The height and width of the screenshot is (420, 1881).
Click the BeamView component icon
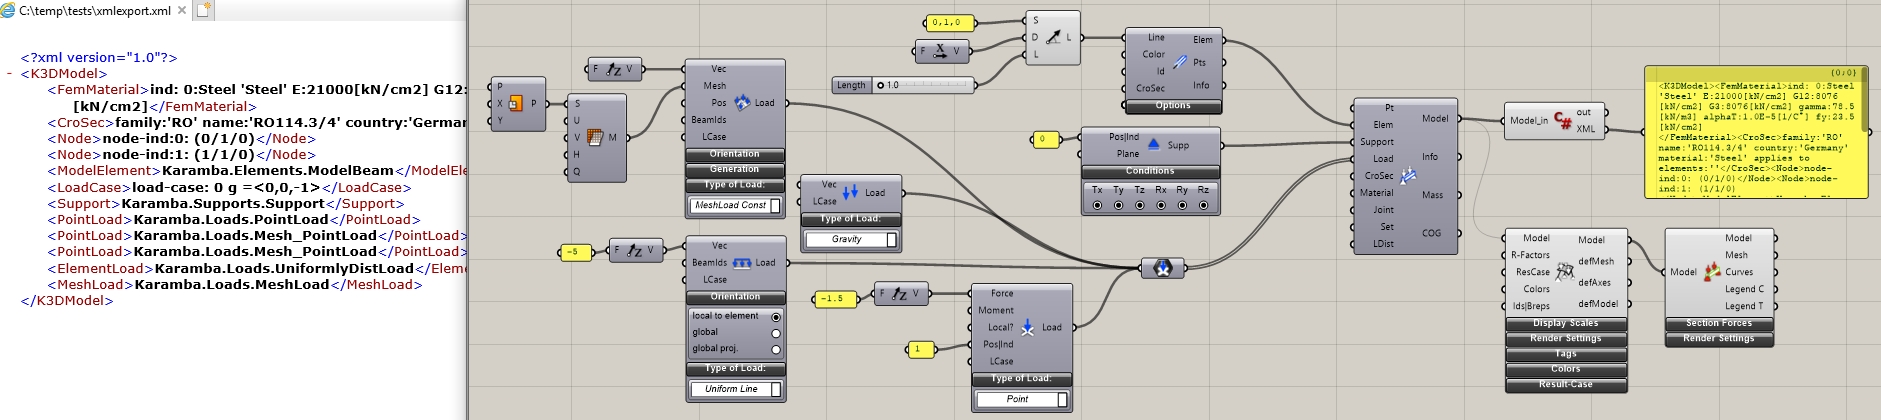1712,272
